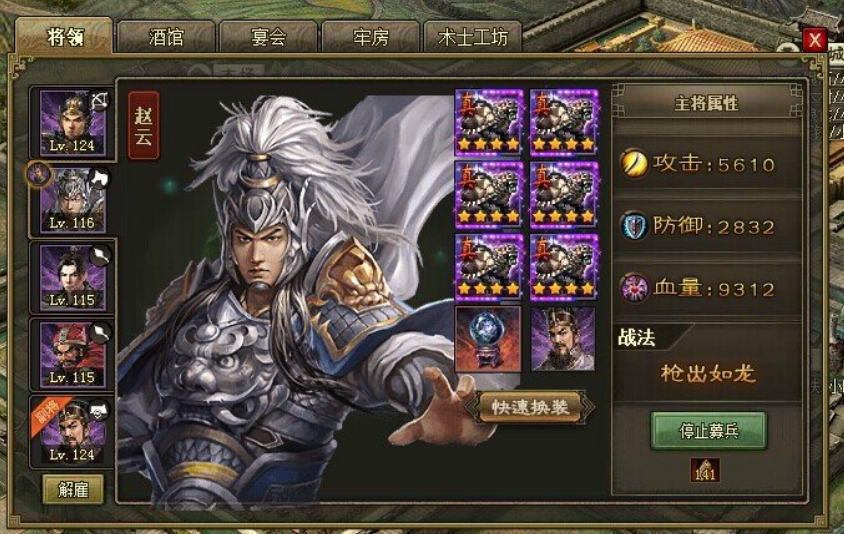Screen dimensions: 844x534
Task: Click the crystal orb item slot
Action: pyautogui.click(x=488, y=339)
